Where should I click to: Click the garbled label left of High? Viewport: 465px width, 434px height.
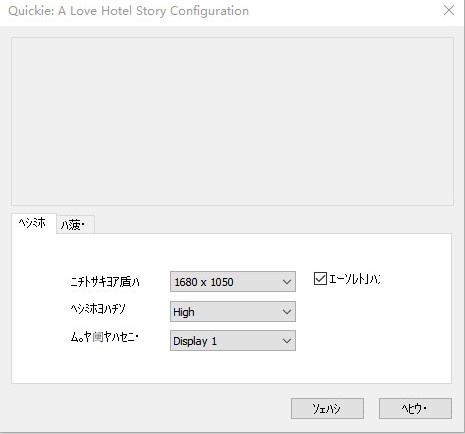click(x=98, y=310)
